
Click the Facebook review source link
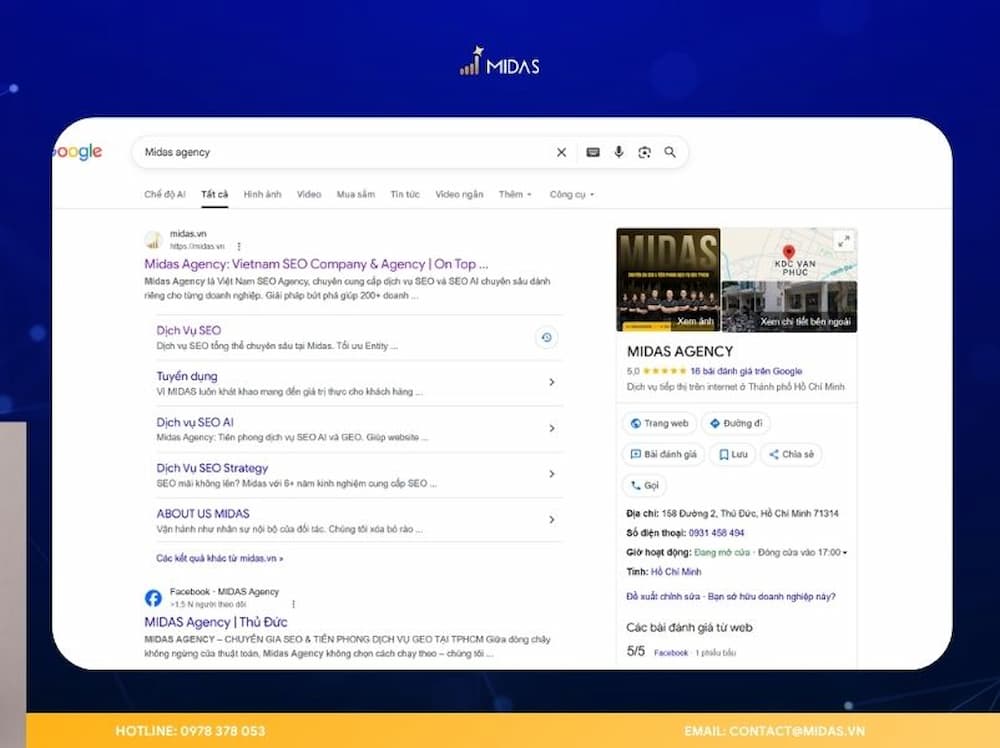(x=671, y=653)
